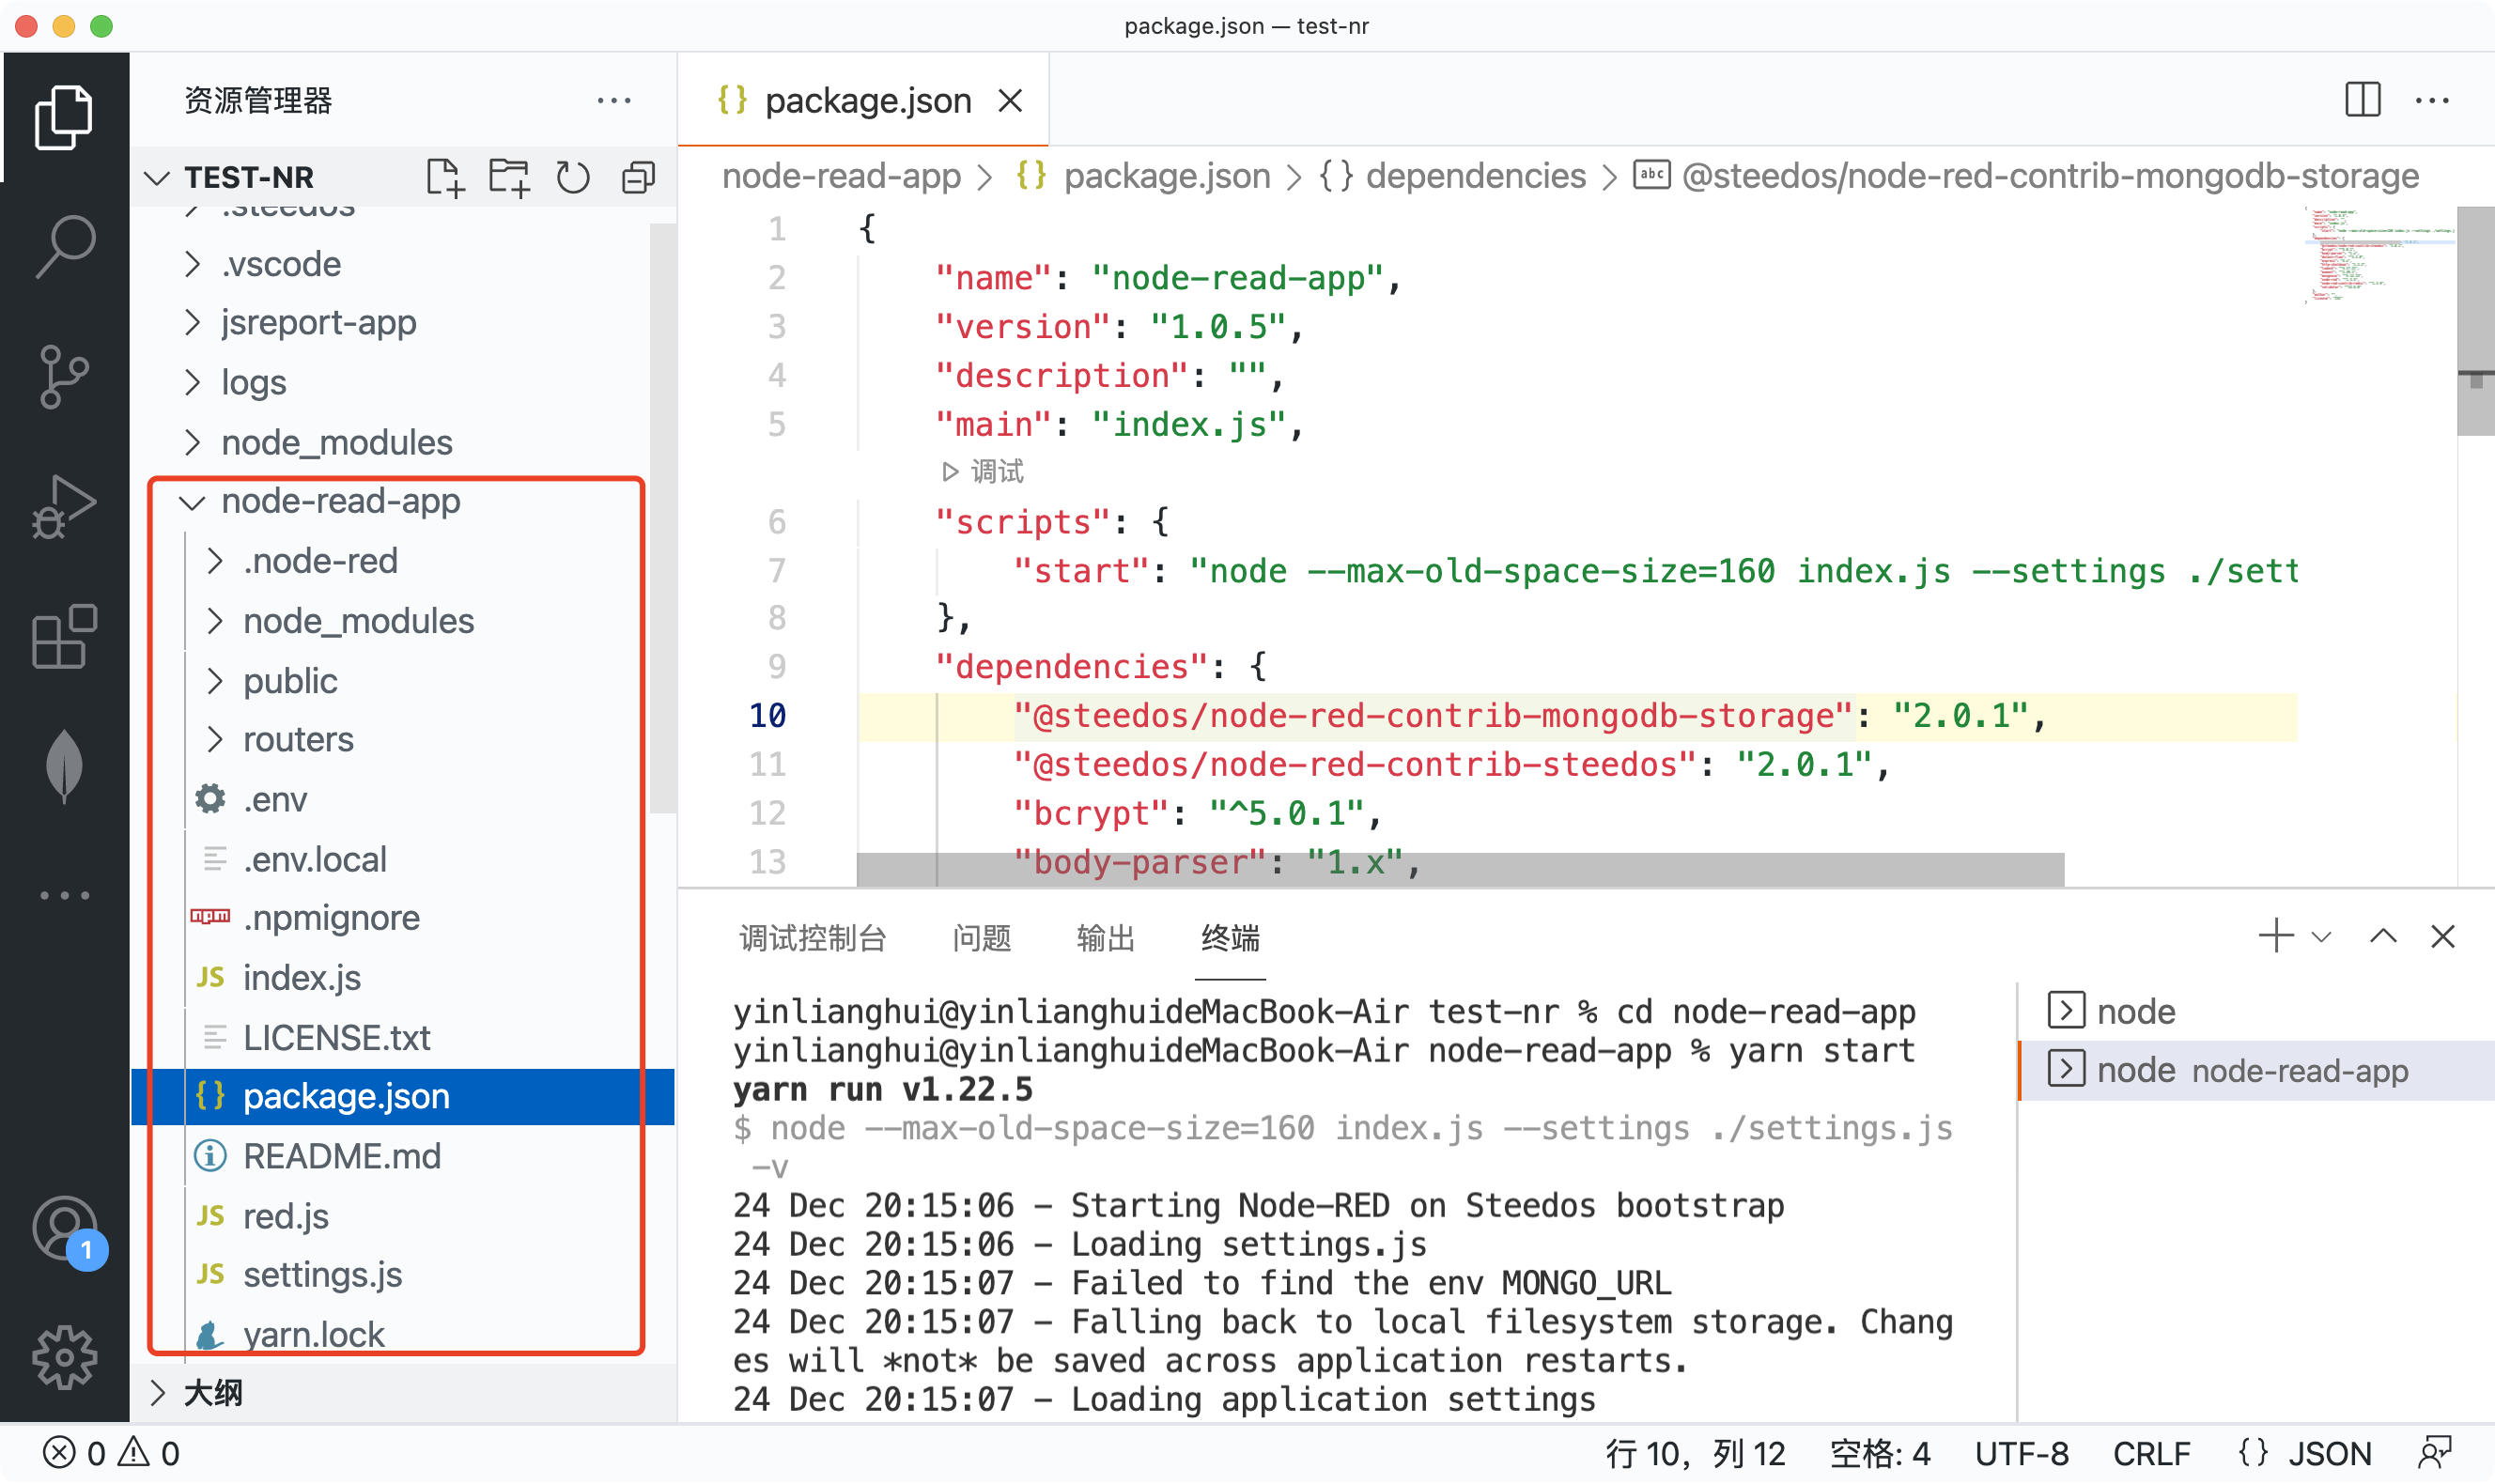2495x1484 pixels.
Task: Go to line and column from status bar
Action: [x=1695, y=1453]
